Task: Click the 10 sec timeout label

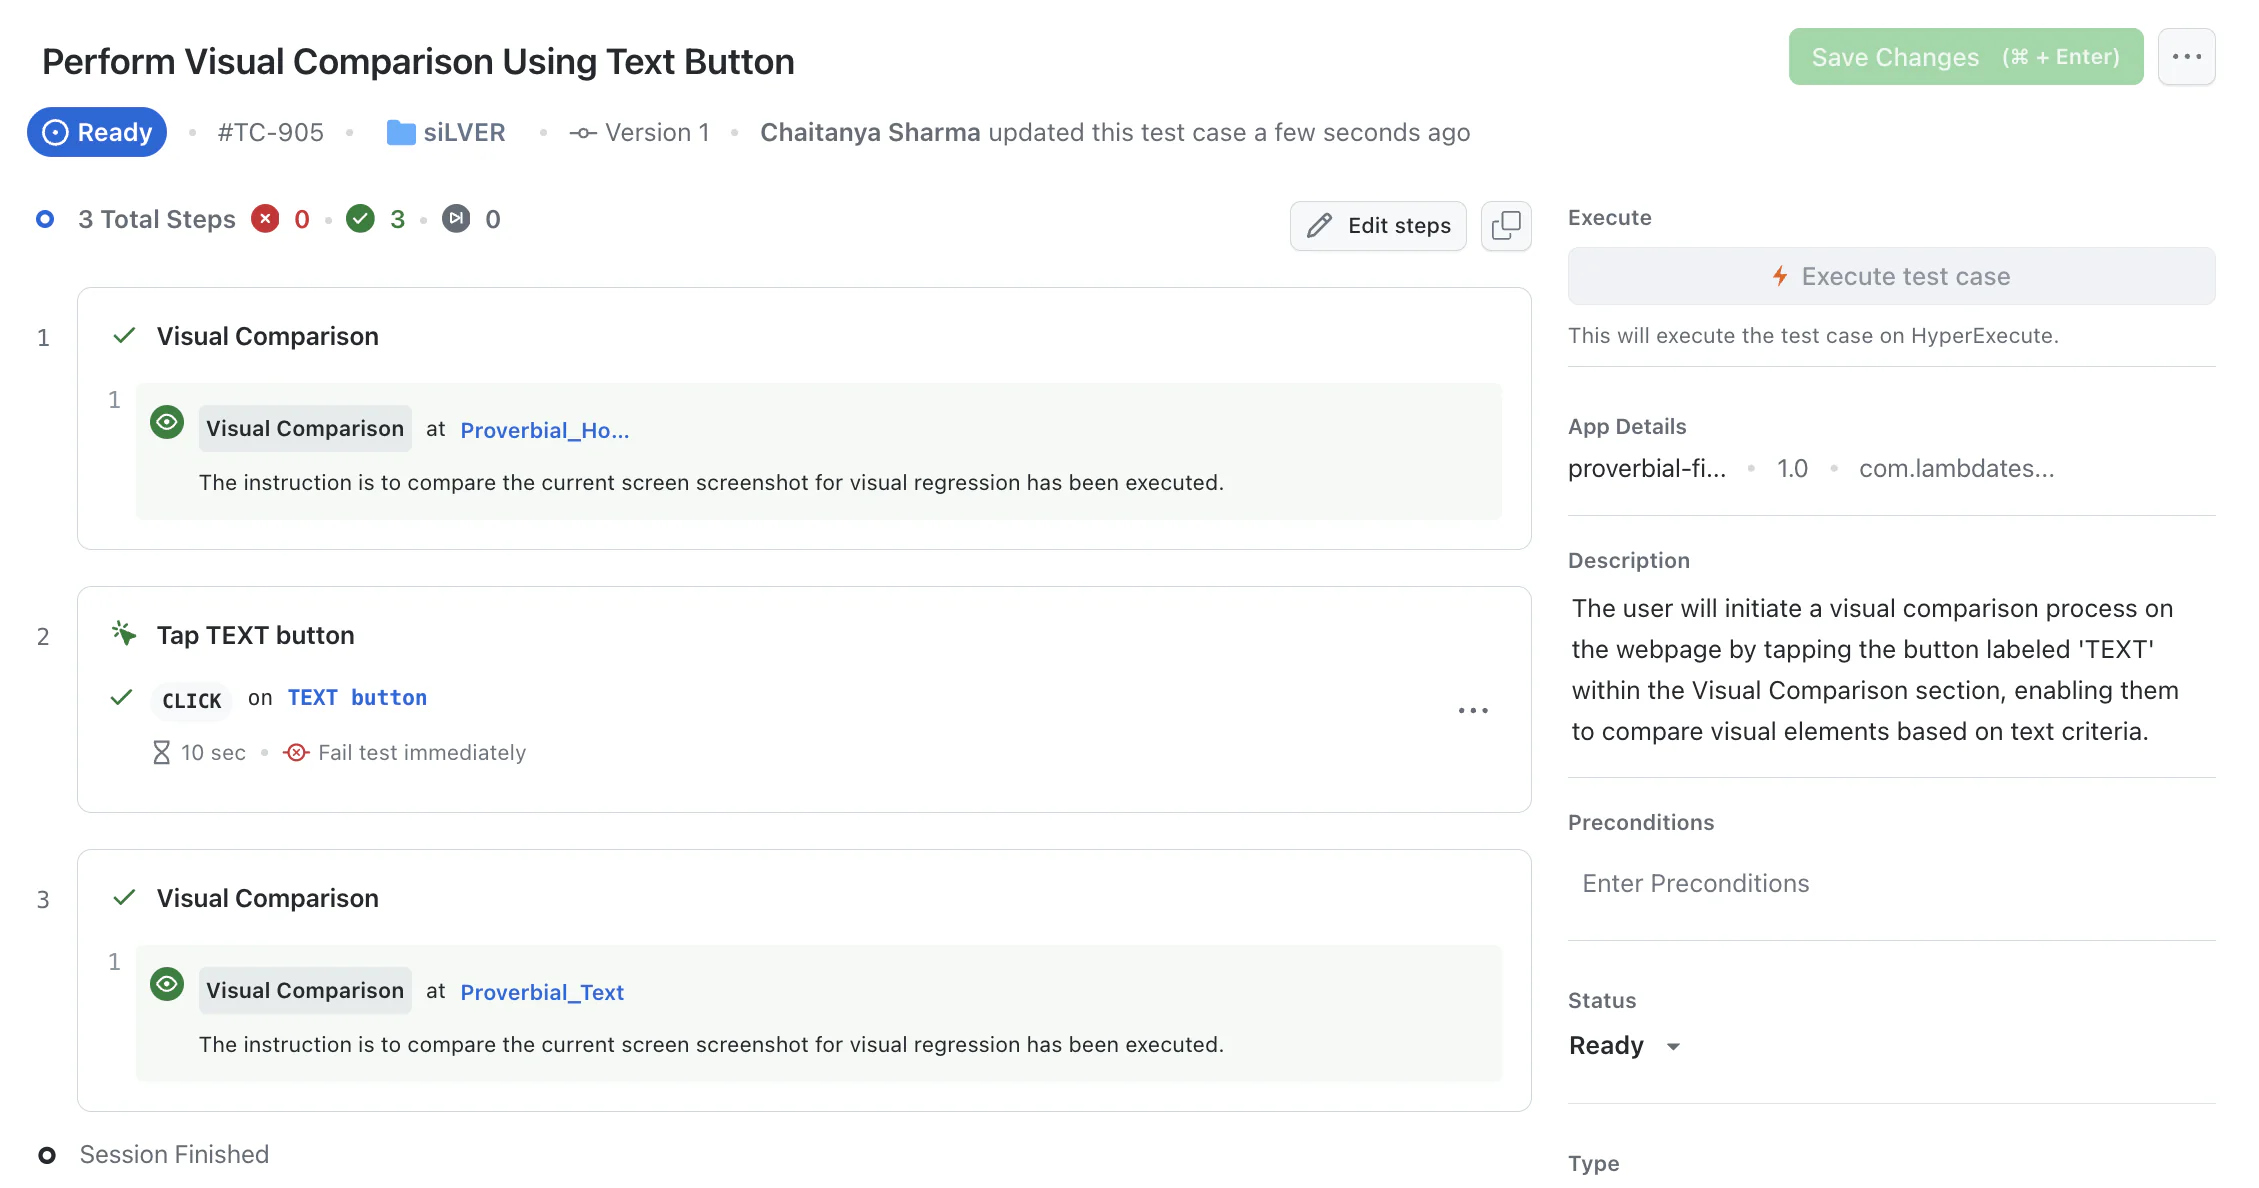Action: coord(213,752)
